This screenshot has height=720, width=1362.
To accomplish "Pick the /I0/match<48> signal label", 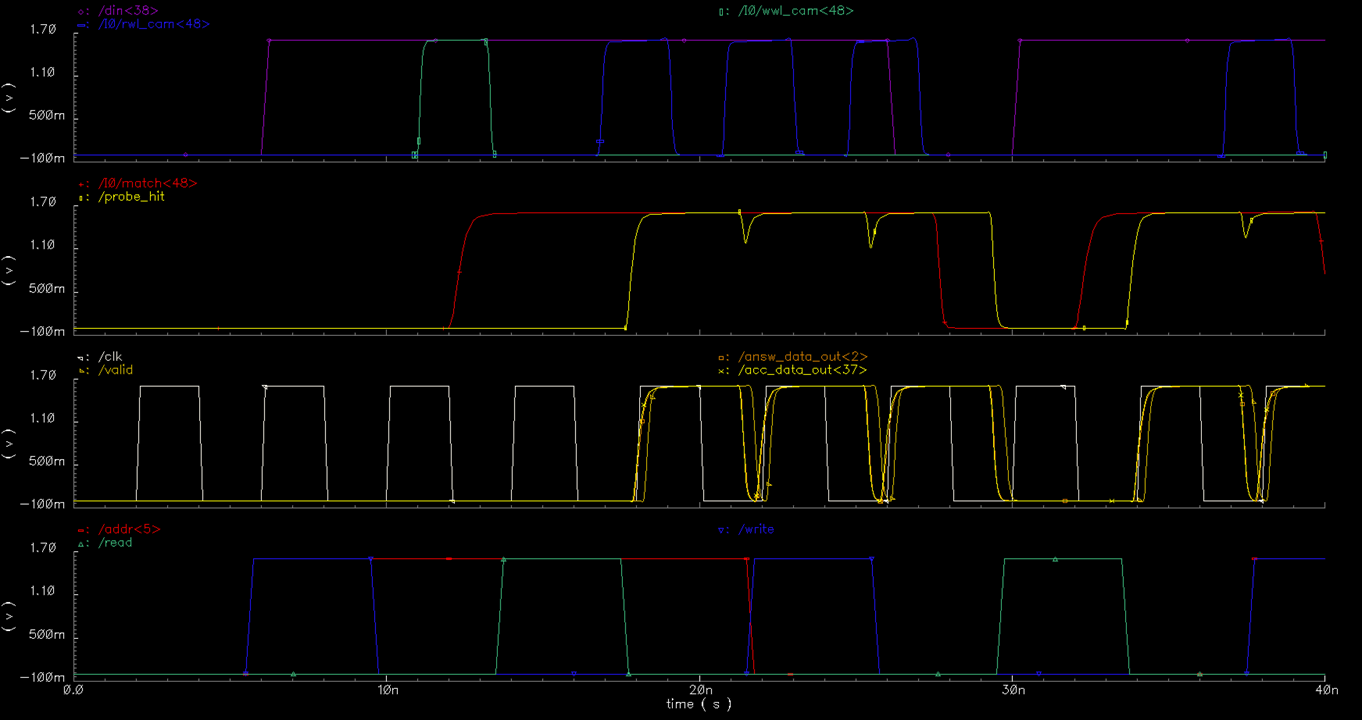I will (x=146, y=184).
